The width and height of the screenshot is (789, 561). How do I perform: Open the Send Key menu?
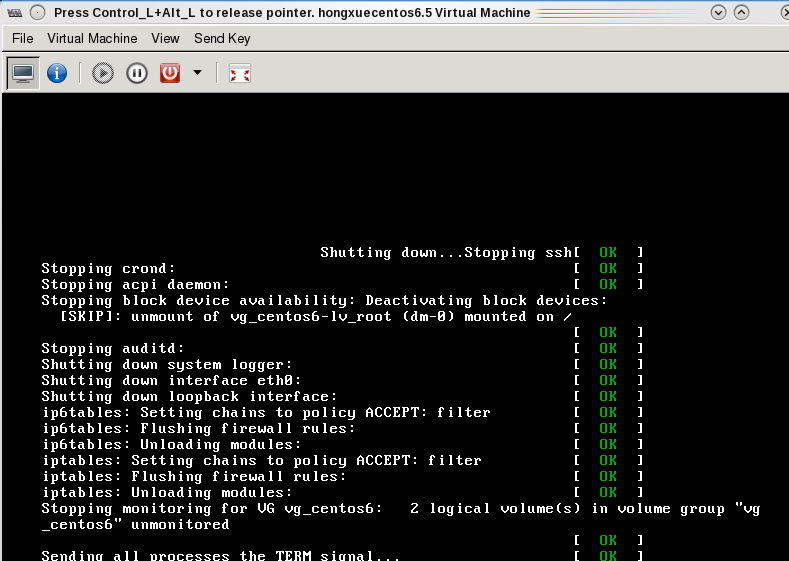[x=222, y=38]
